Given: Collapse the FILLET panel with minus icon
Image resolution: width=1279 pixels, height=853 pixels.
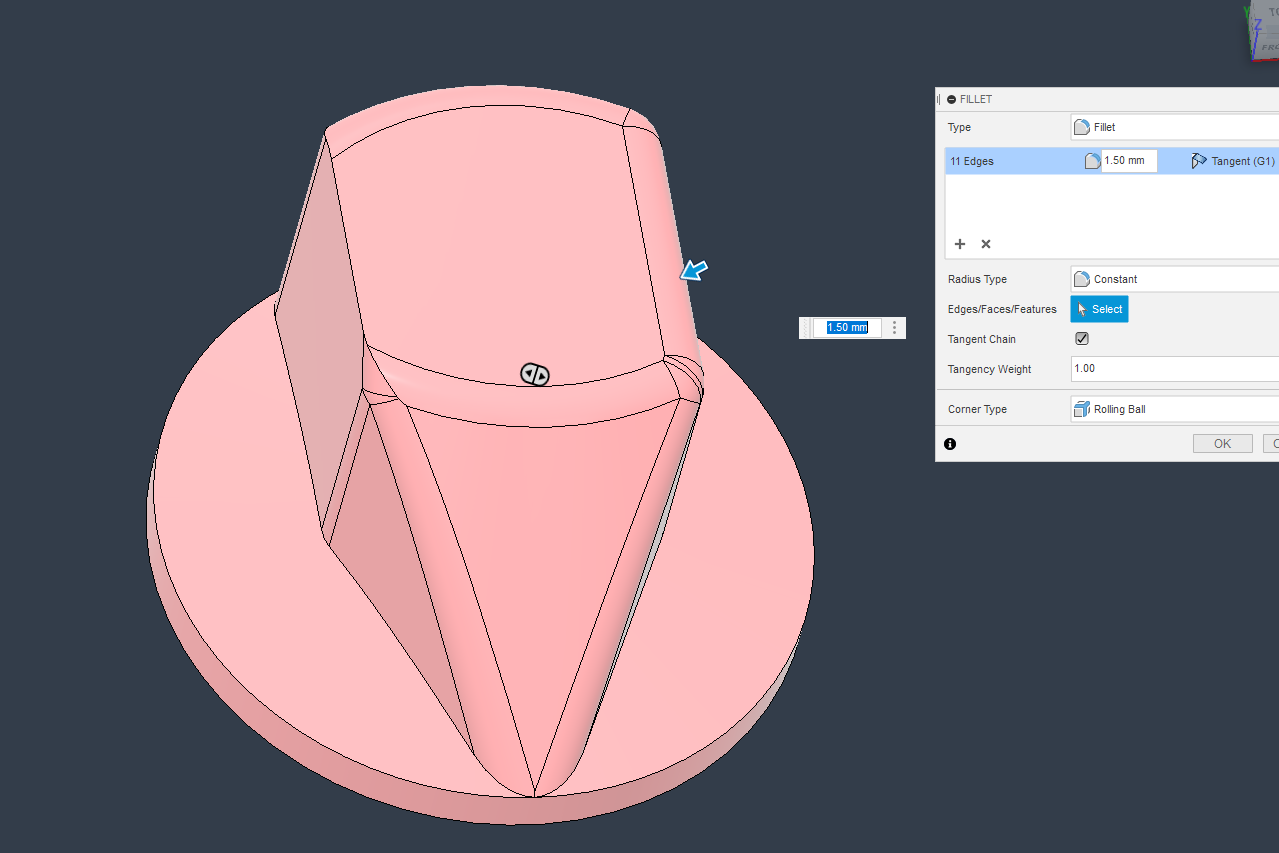Looking at the screenshot, I should click(951, 100).
